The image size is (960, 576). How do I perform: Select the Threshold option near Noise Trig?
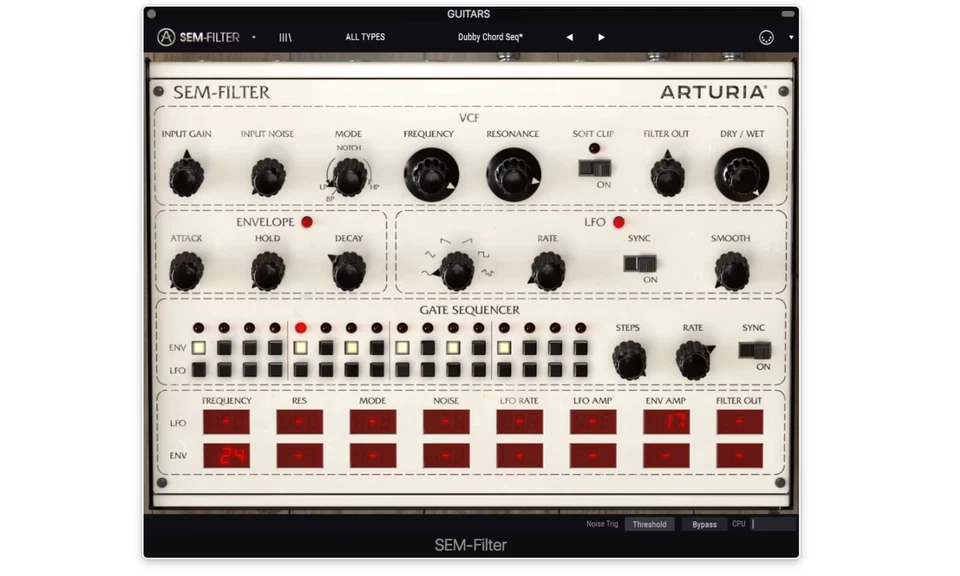click(649, 523)
